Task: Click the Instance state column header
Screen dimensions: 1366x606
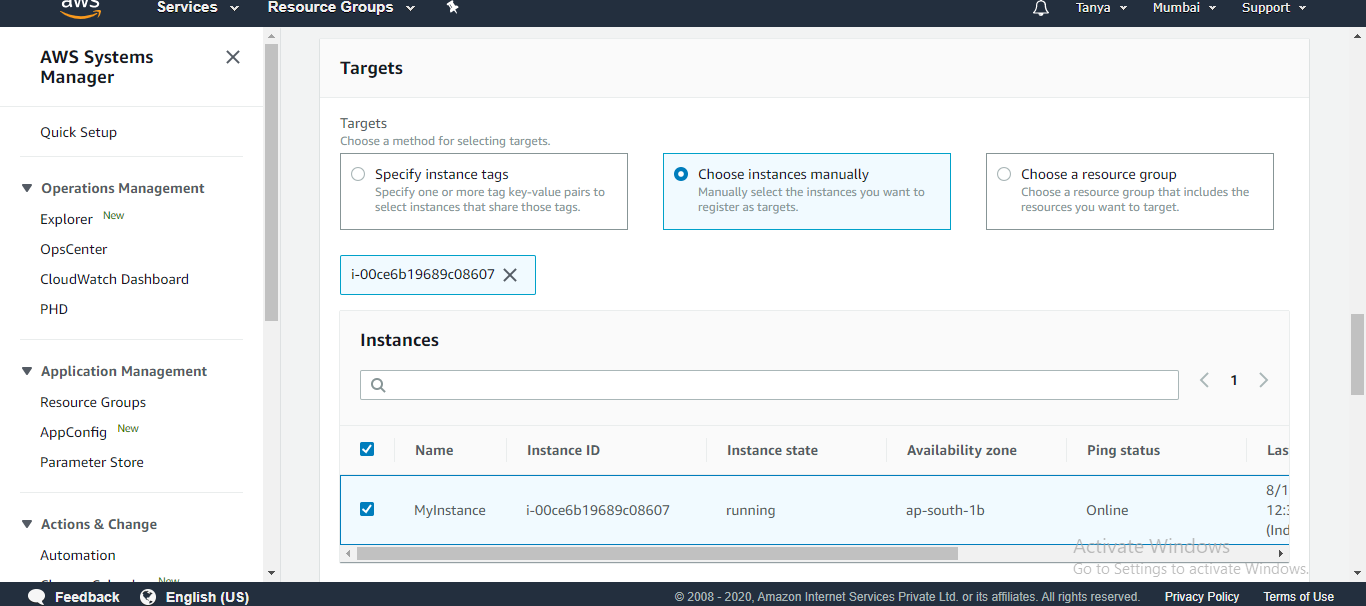Action: pyautogui.click(x=772, y=450)
